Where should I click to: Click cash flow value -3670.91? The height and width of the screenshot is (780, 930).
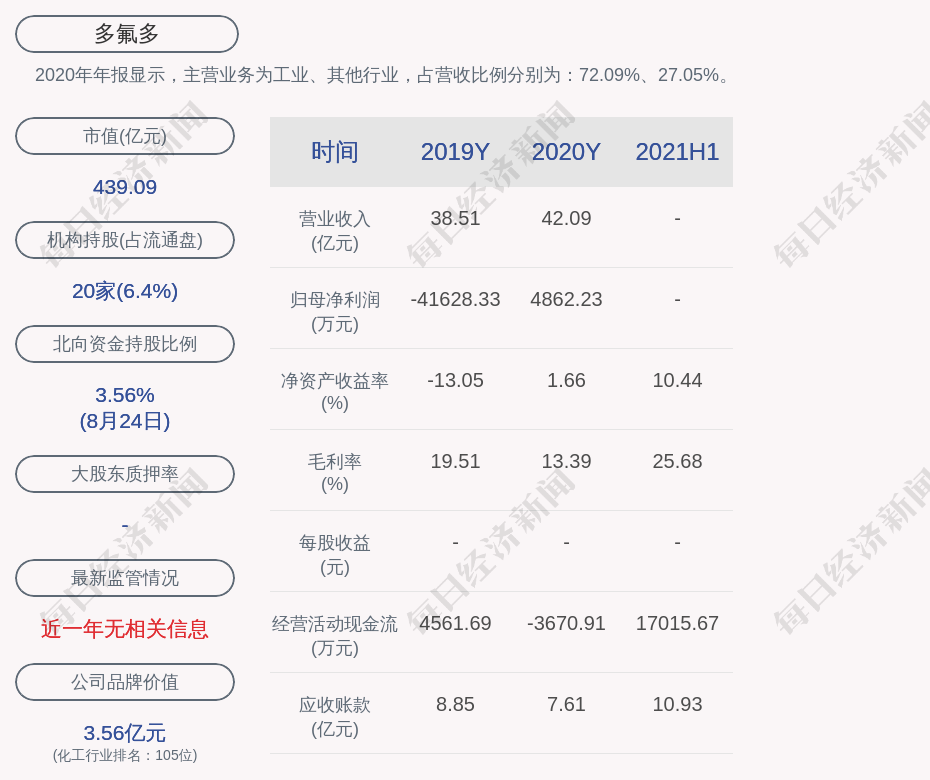[566, 623]
